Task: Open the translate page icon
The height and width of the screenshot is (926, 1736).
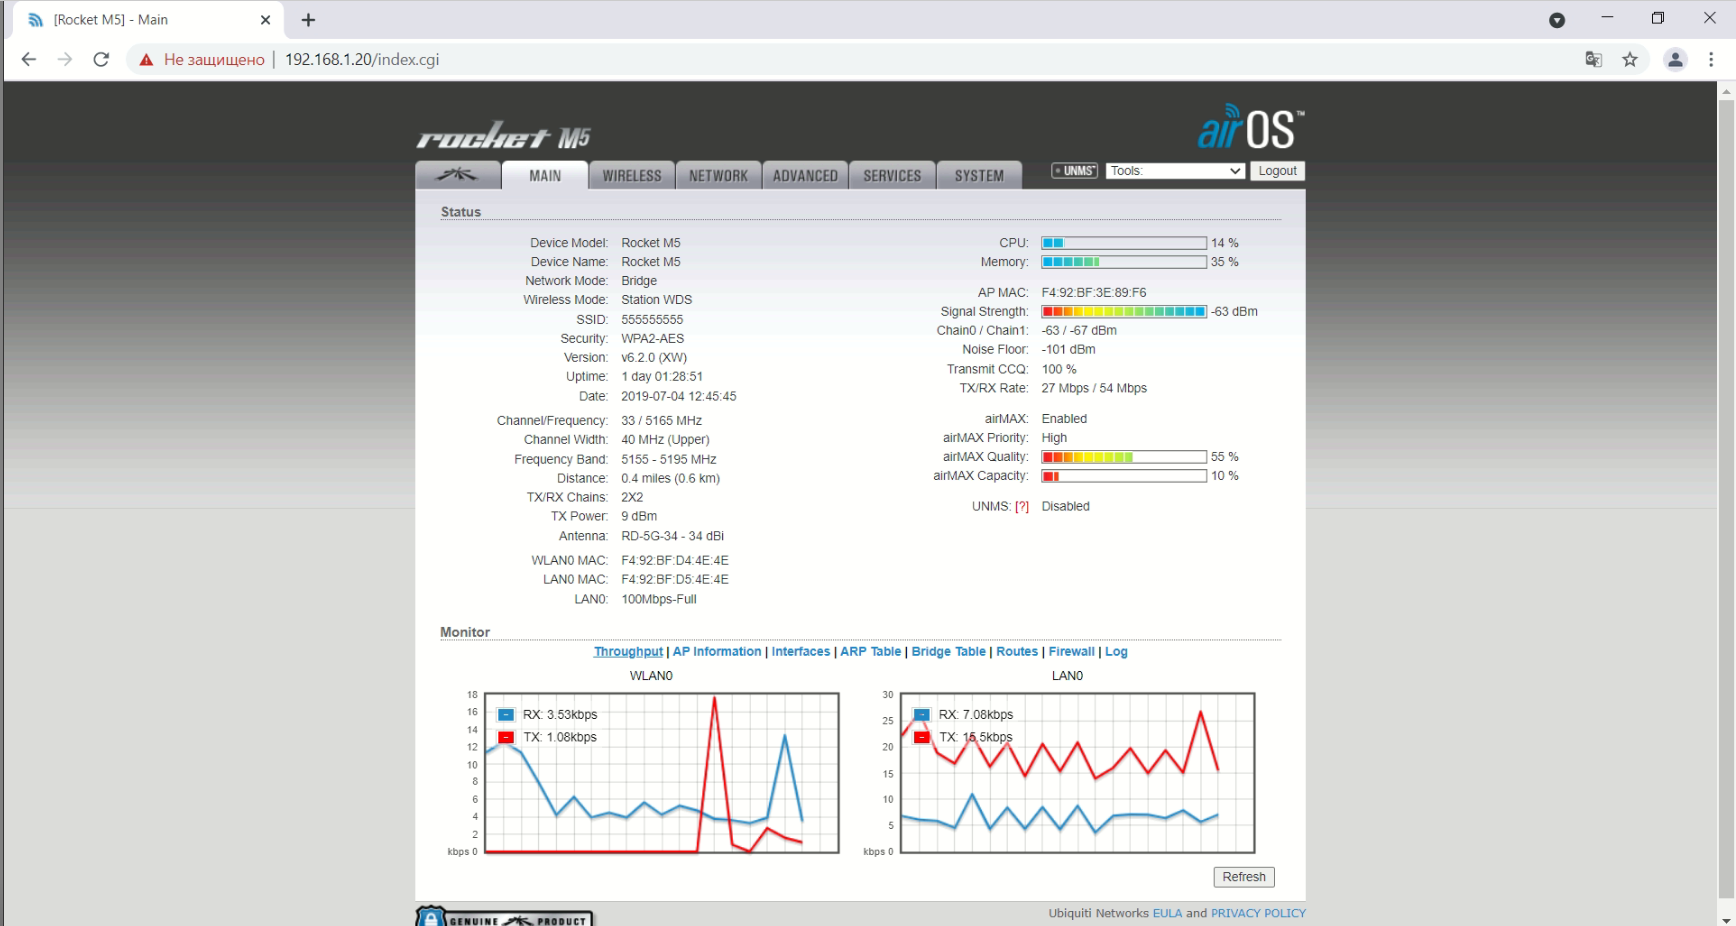Action: (1594, 59)
